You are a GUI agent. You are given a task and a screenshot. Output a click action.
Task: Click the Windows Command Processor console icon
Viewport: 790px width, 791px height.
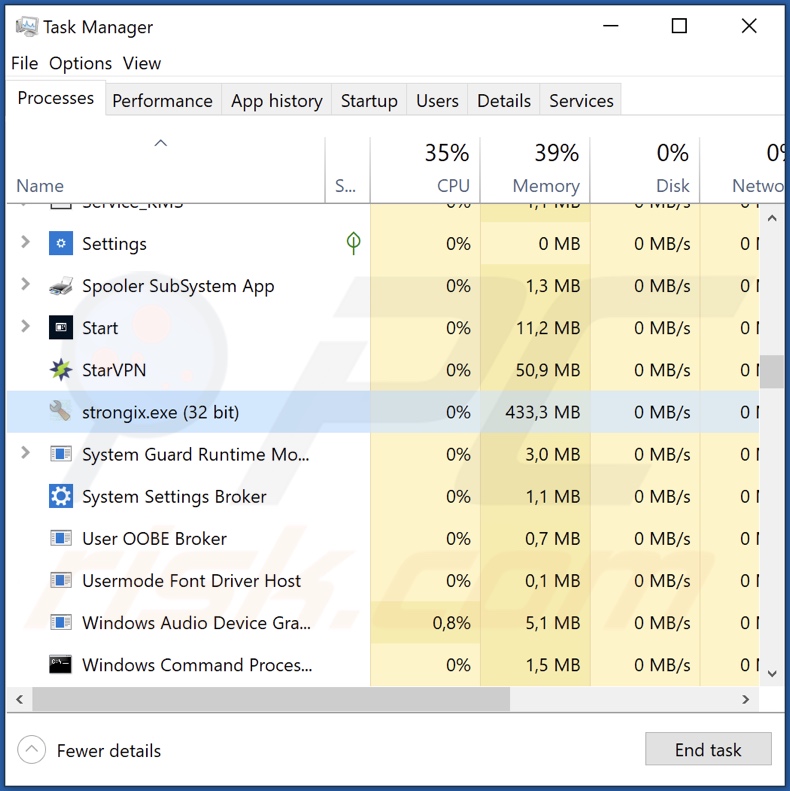point(61,664)
